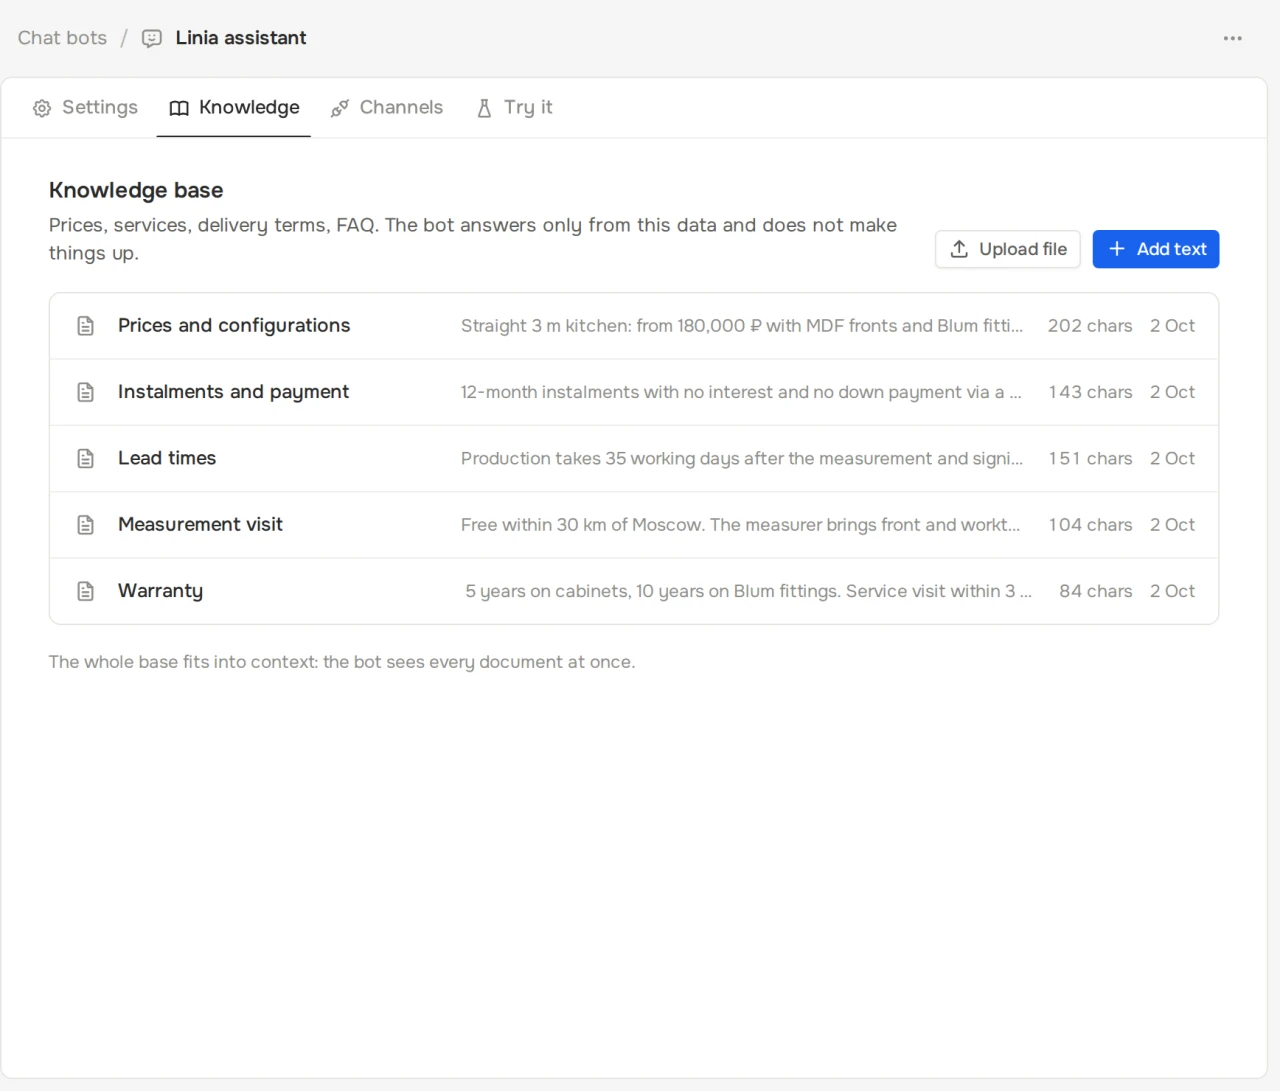This screenshot has width=1280, height=1091.
Task: Click the '202 chars' value
Action: 1090,326
